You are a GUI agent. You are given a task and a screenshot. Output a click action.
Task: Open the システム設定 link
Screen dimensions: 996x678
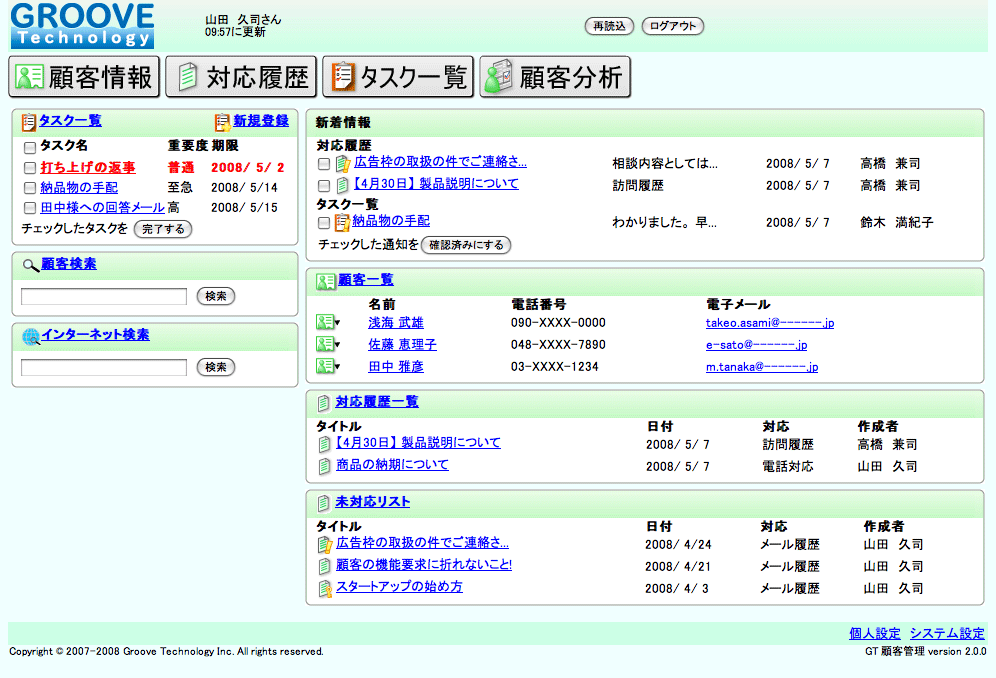947,633
